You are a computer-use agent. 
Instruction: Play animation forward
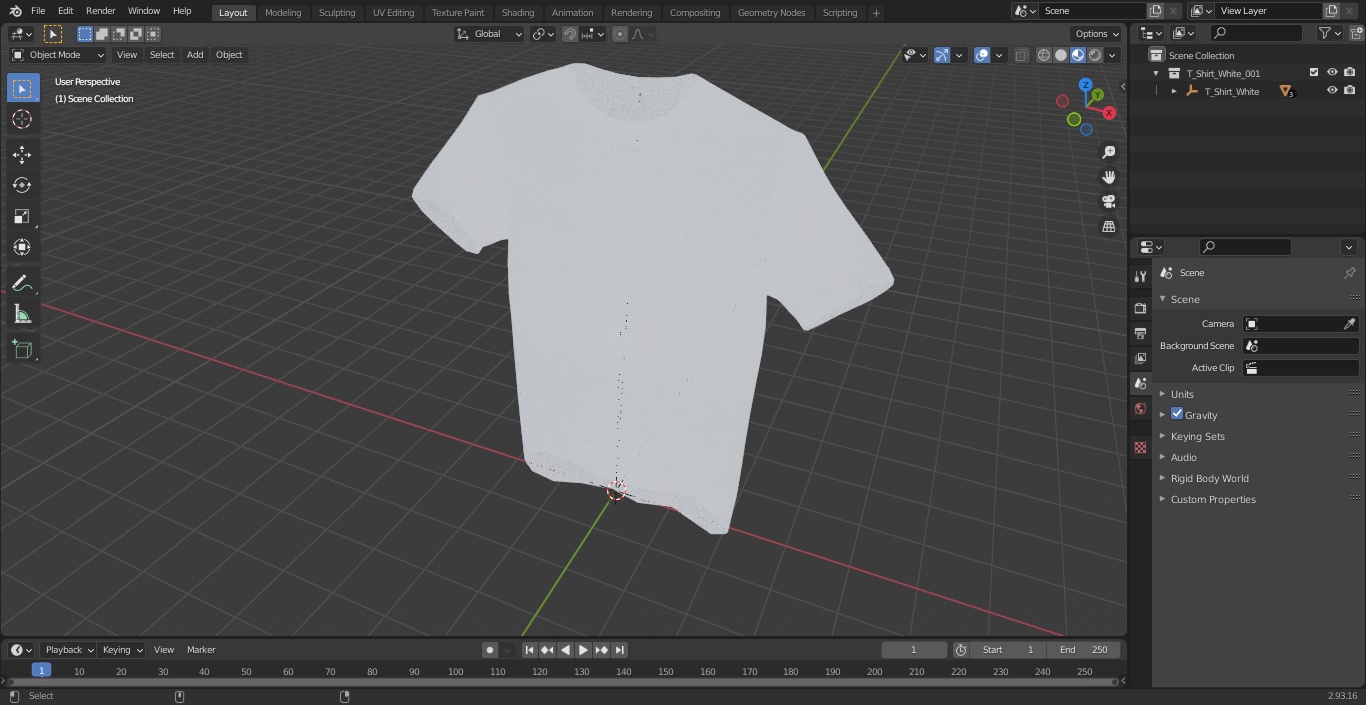[583, 650]
